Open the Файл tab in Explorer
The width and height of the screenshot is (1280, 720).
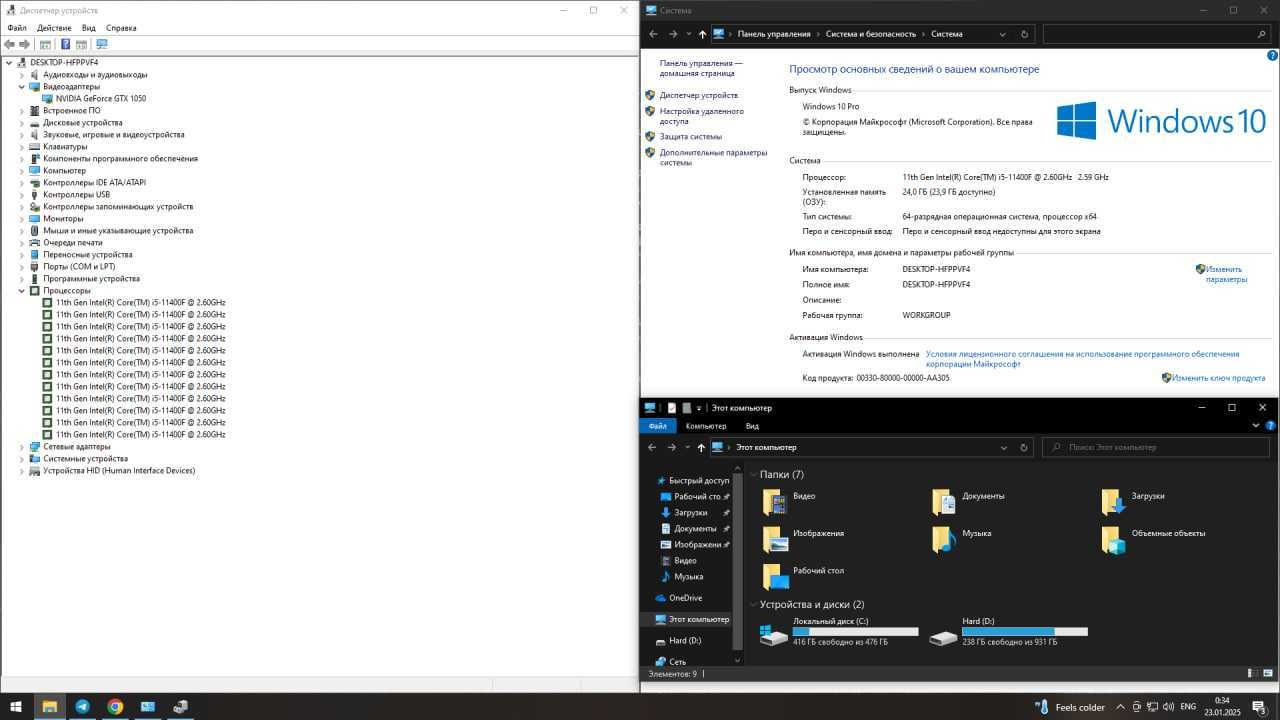click(657, 426)
